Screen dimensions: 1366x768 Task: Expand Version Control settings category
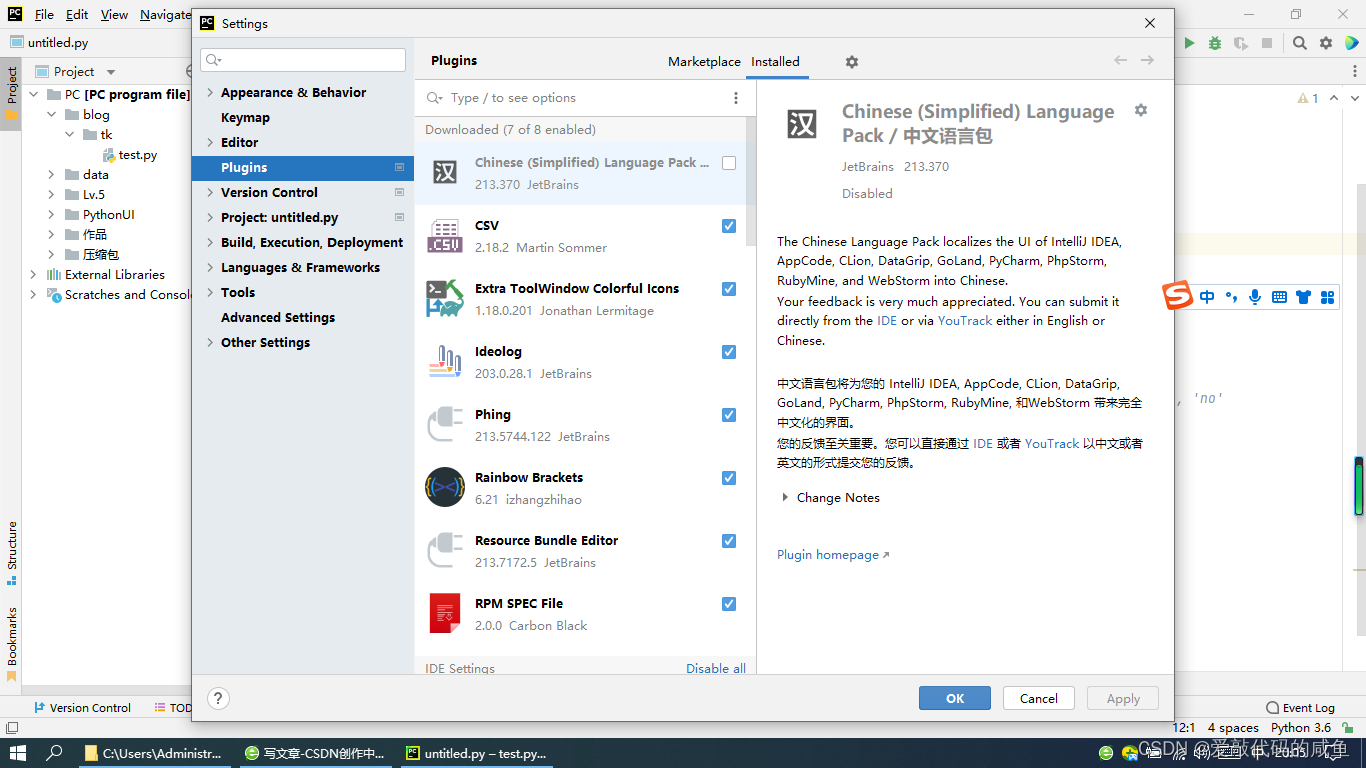(x=209, y=192)
